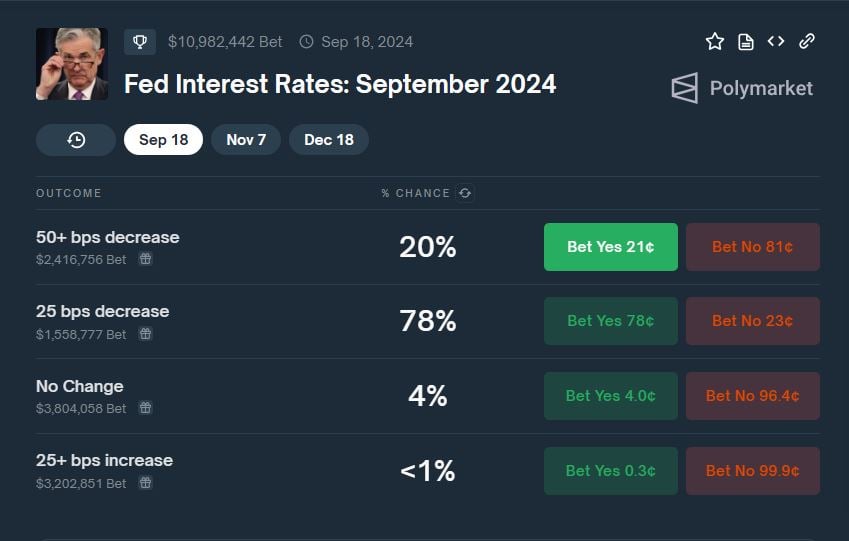Screen dimensions: 849x541
Task: Click Bet Yes 0.3¢ button
Action: click(611, 471)
